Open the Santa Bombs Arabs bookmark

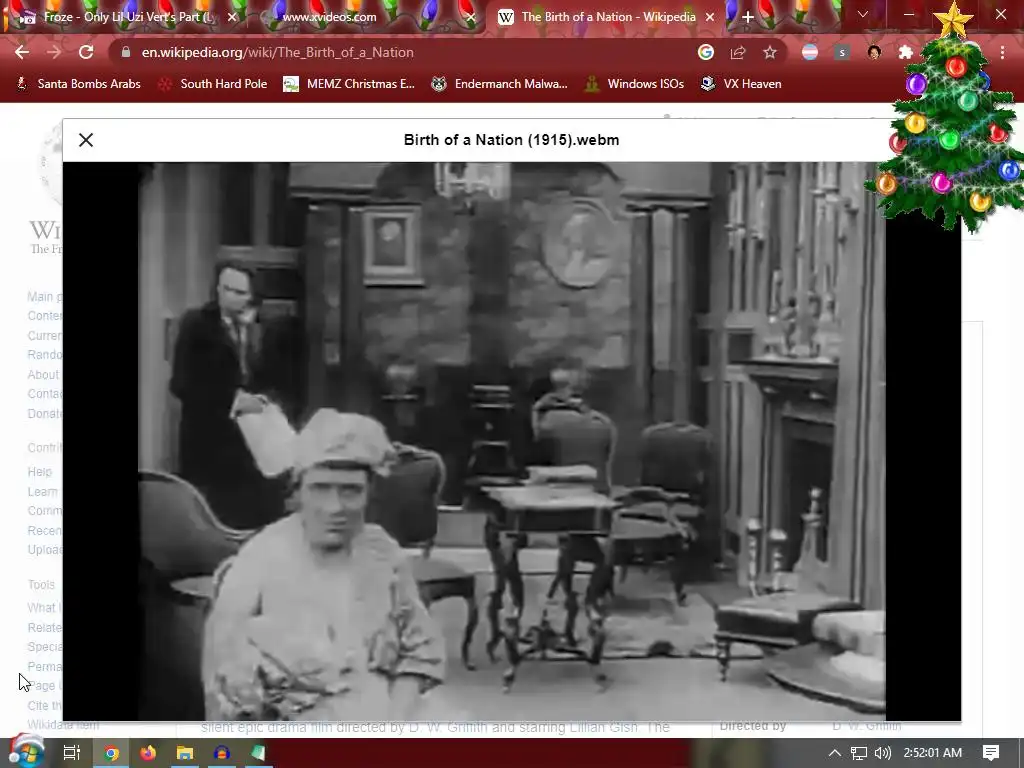78,84
